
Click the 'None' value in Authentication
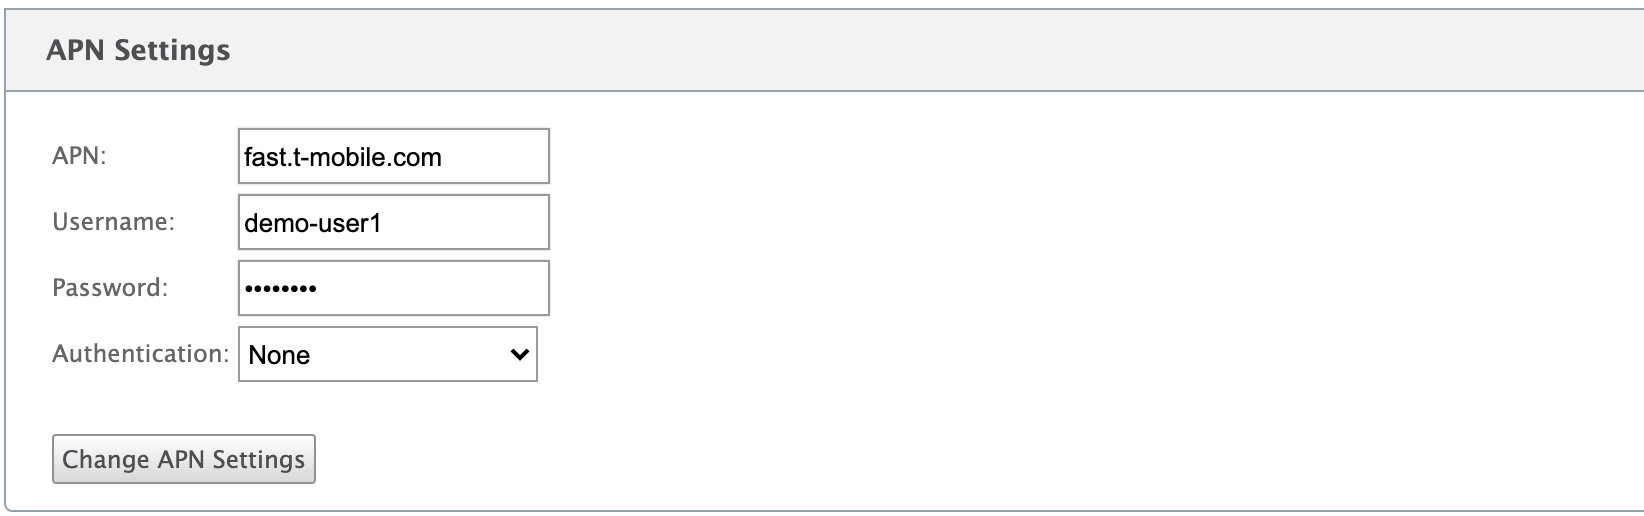[279, 355]
